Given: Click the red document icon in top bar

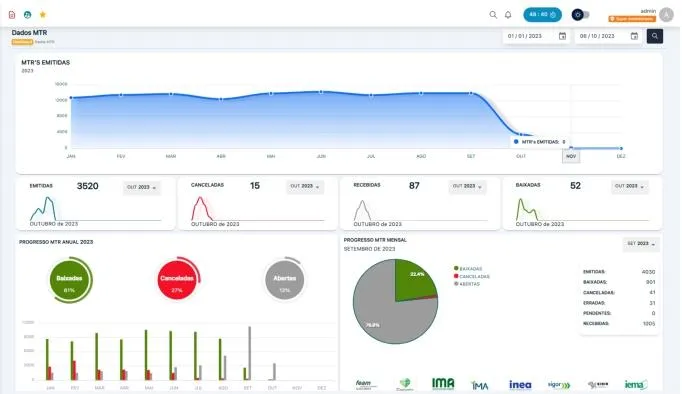Looking at the screenshot, I should [12, 15].
